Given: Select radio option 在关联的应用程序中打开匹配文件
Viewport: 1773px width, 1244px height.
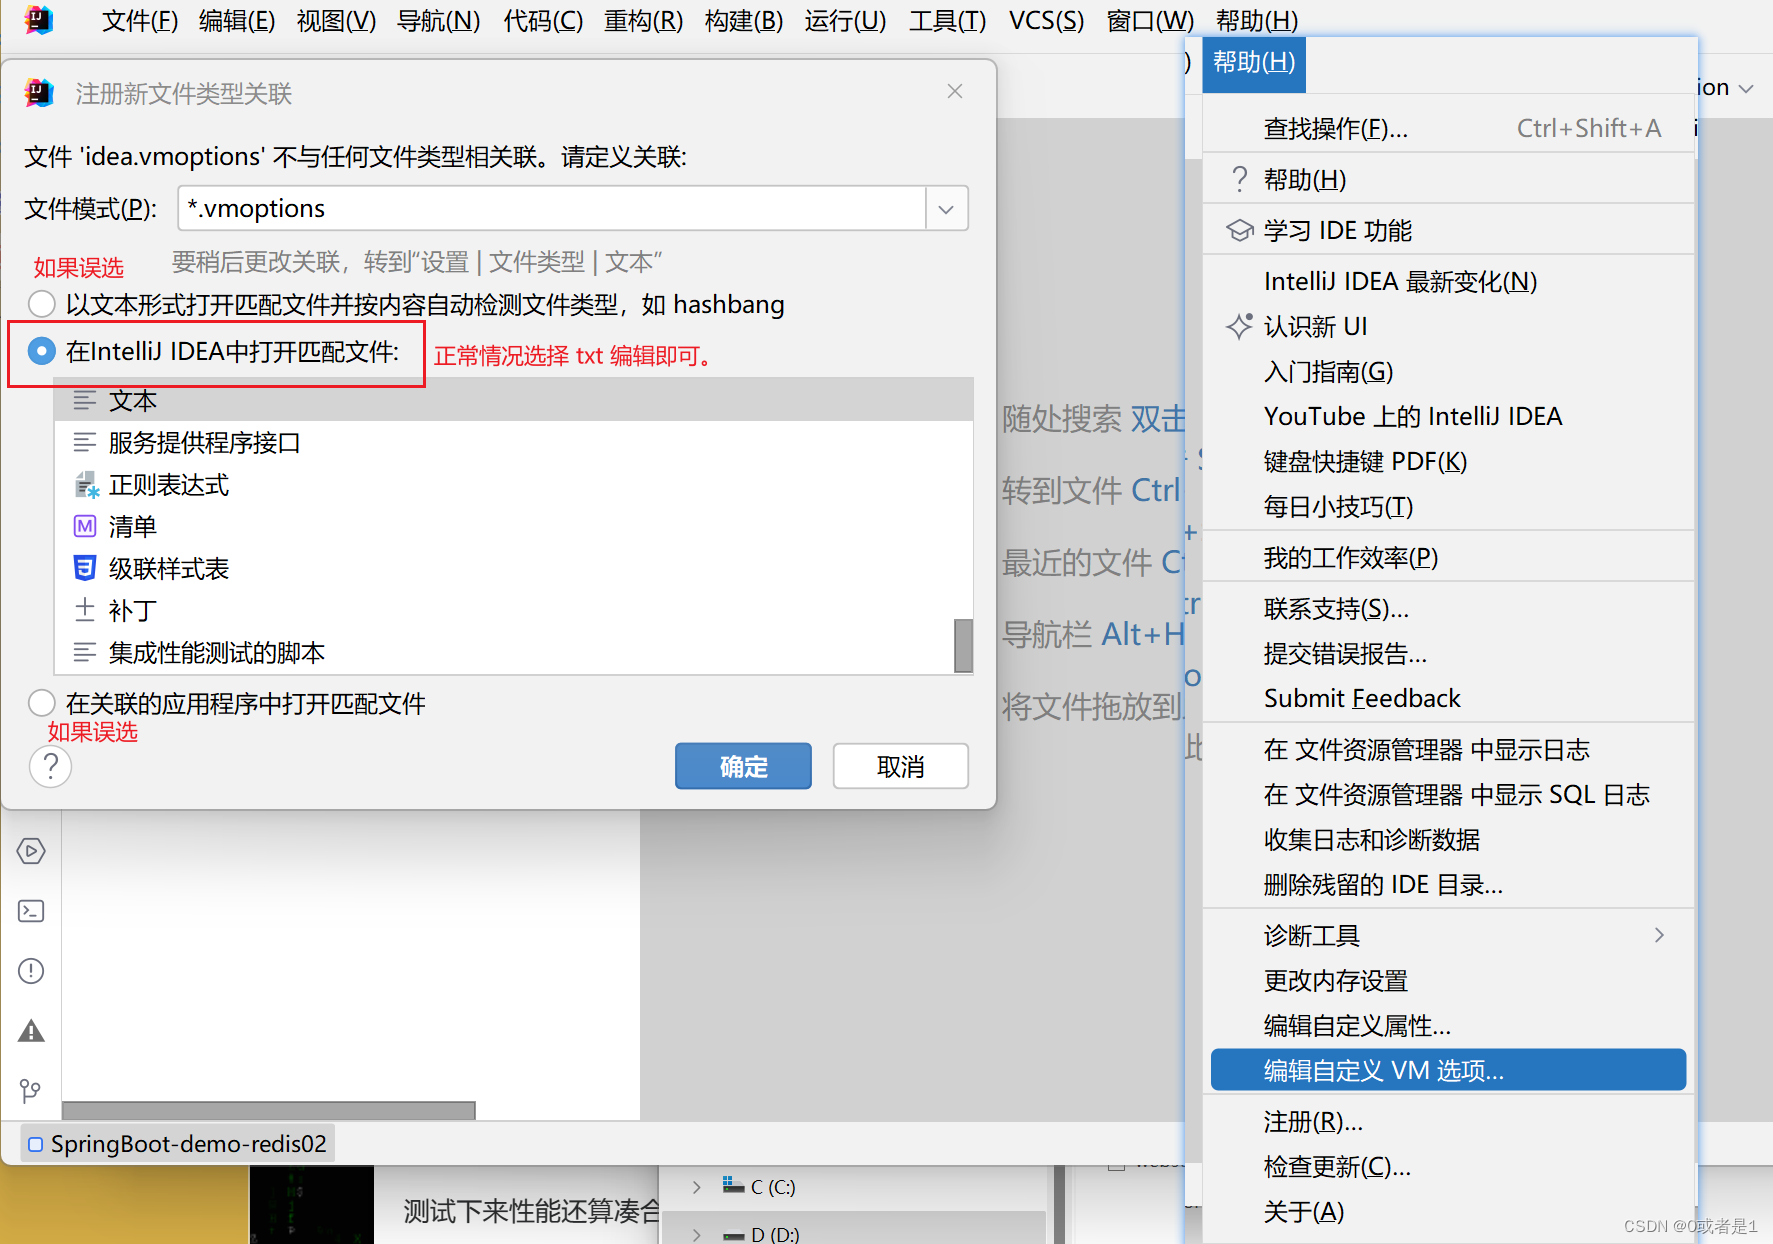Looking at the screenshot, I should (x=41, y=702).
